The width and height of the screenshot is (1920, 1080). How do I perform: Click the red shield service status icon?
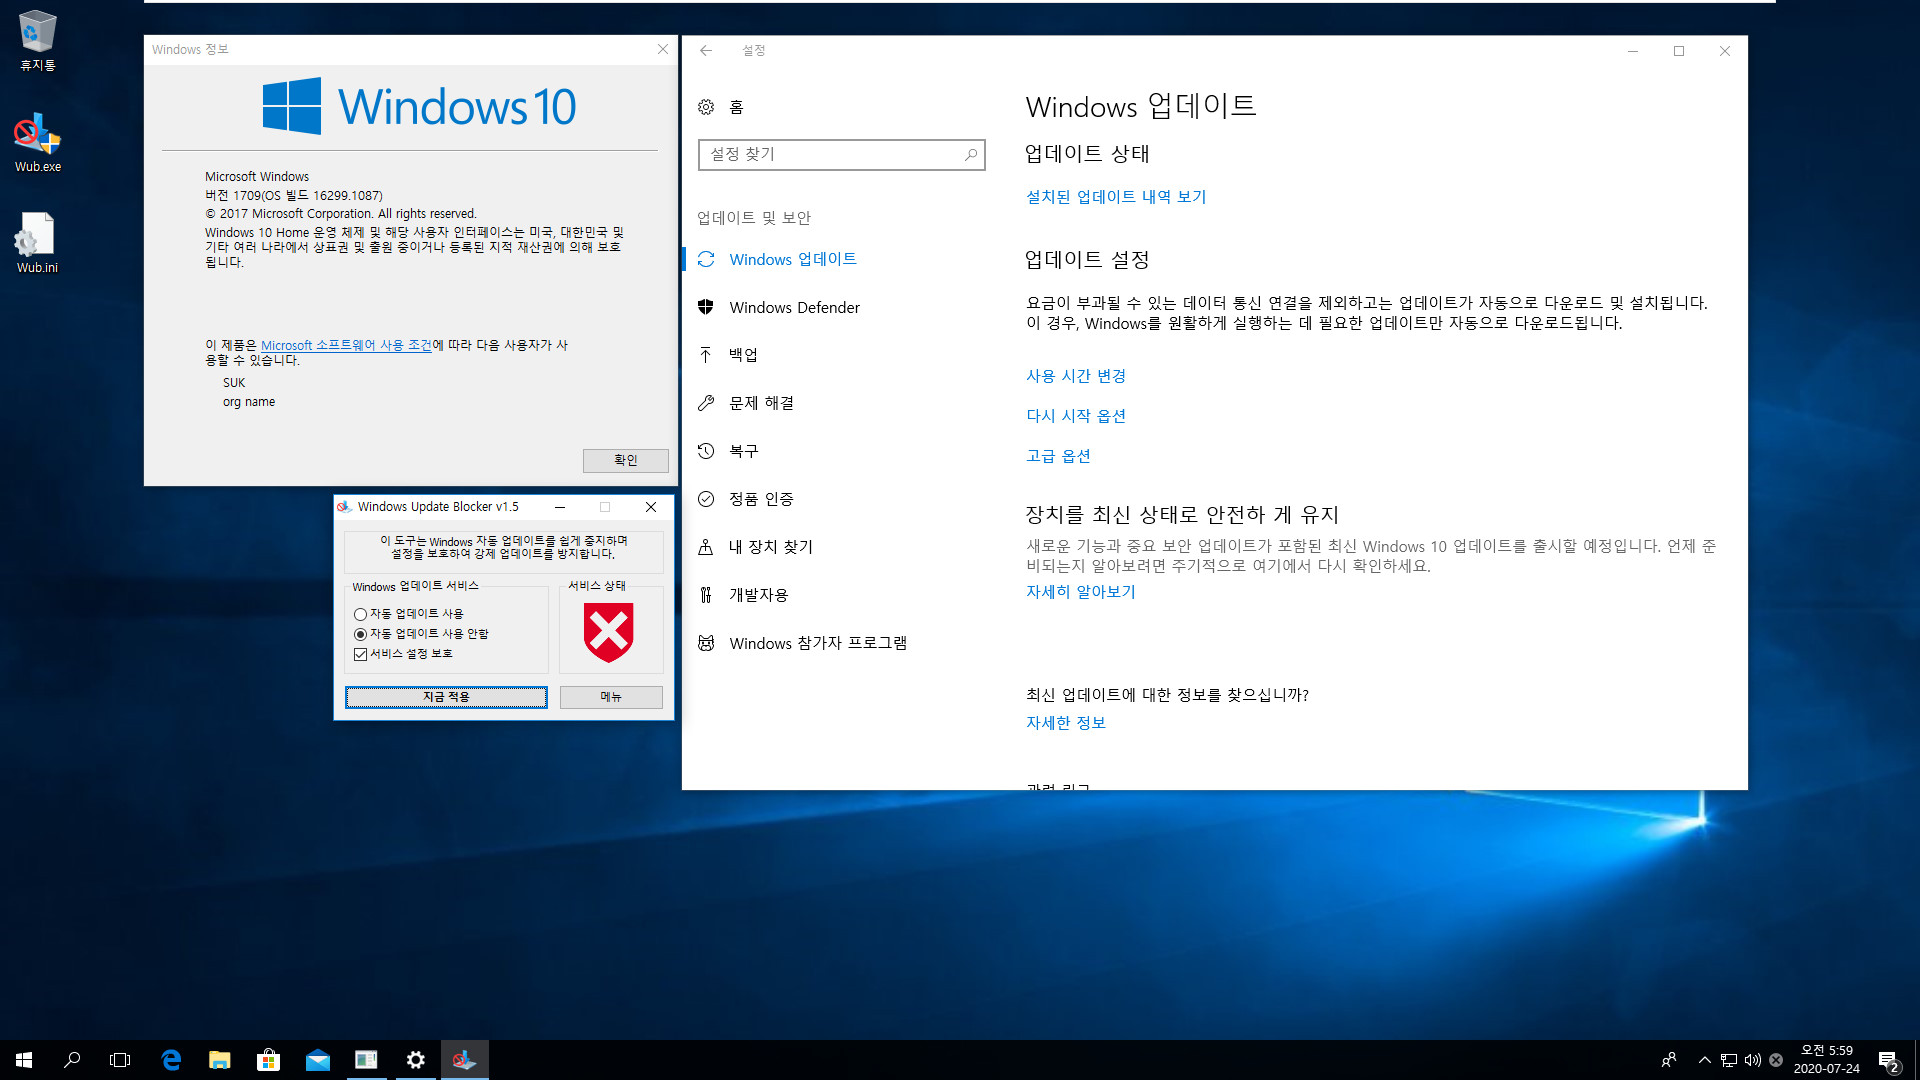[x=609, y=632]
